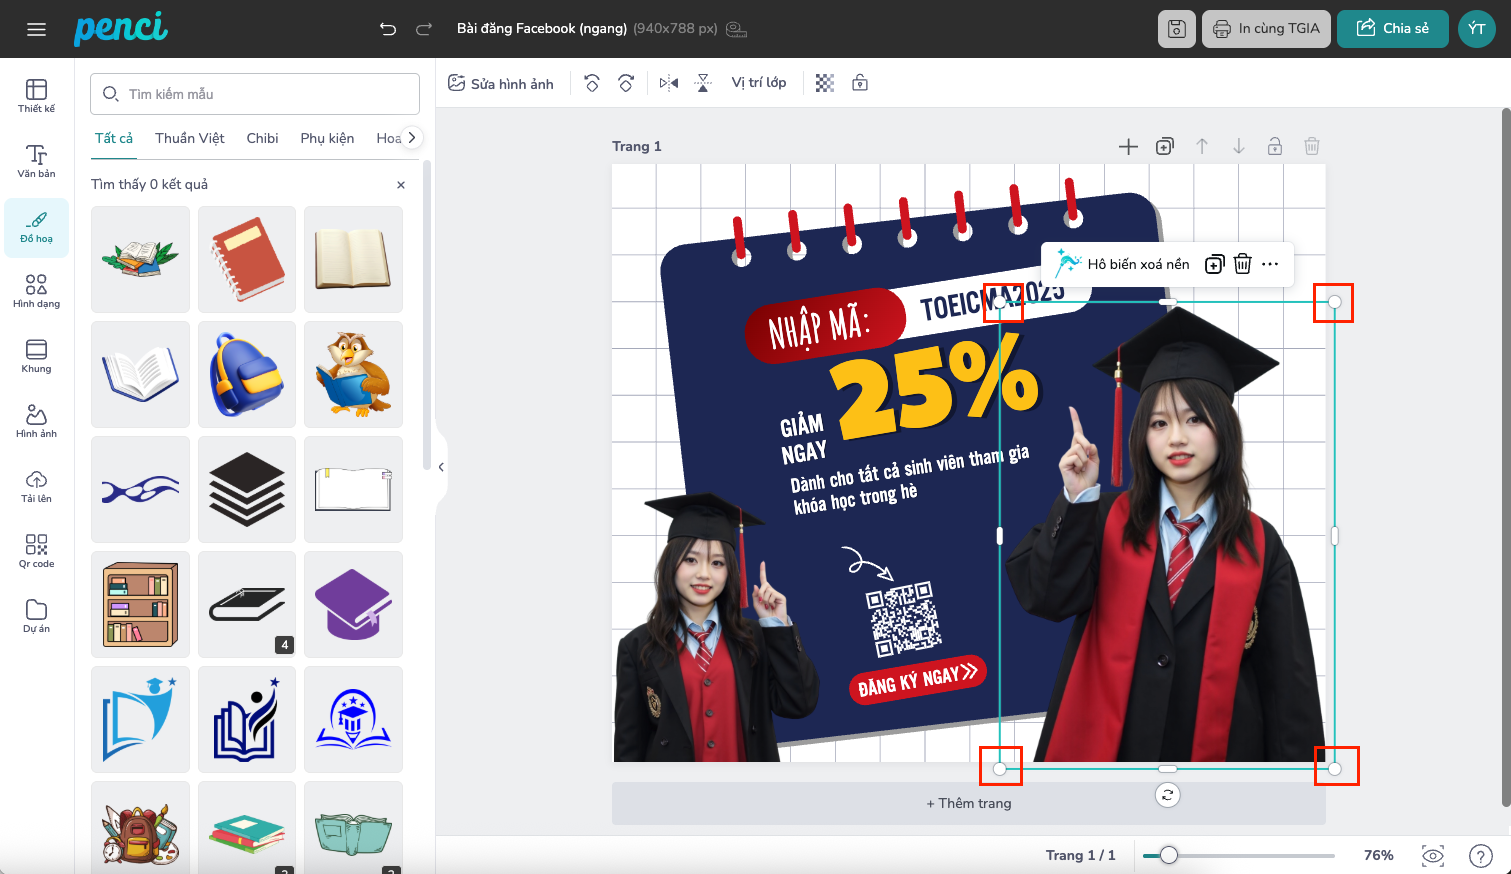The height and width of the screenshot is (874, 1511).
Task: Open the Vị trí lớp dropdown
Action: (x=758, y=83)
